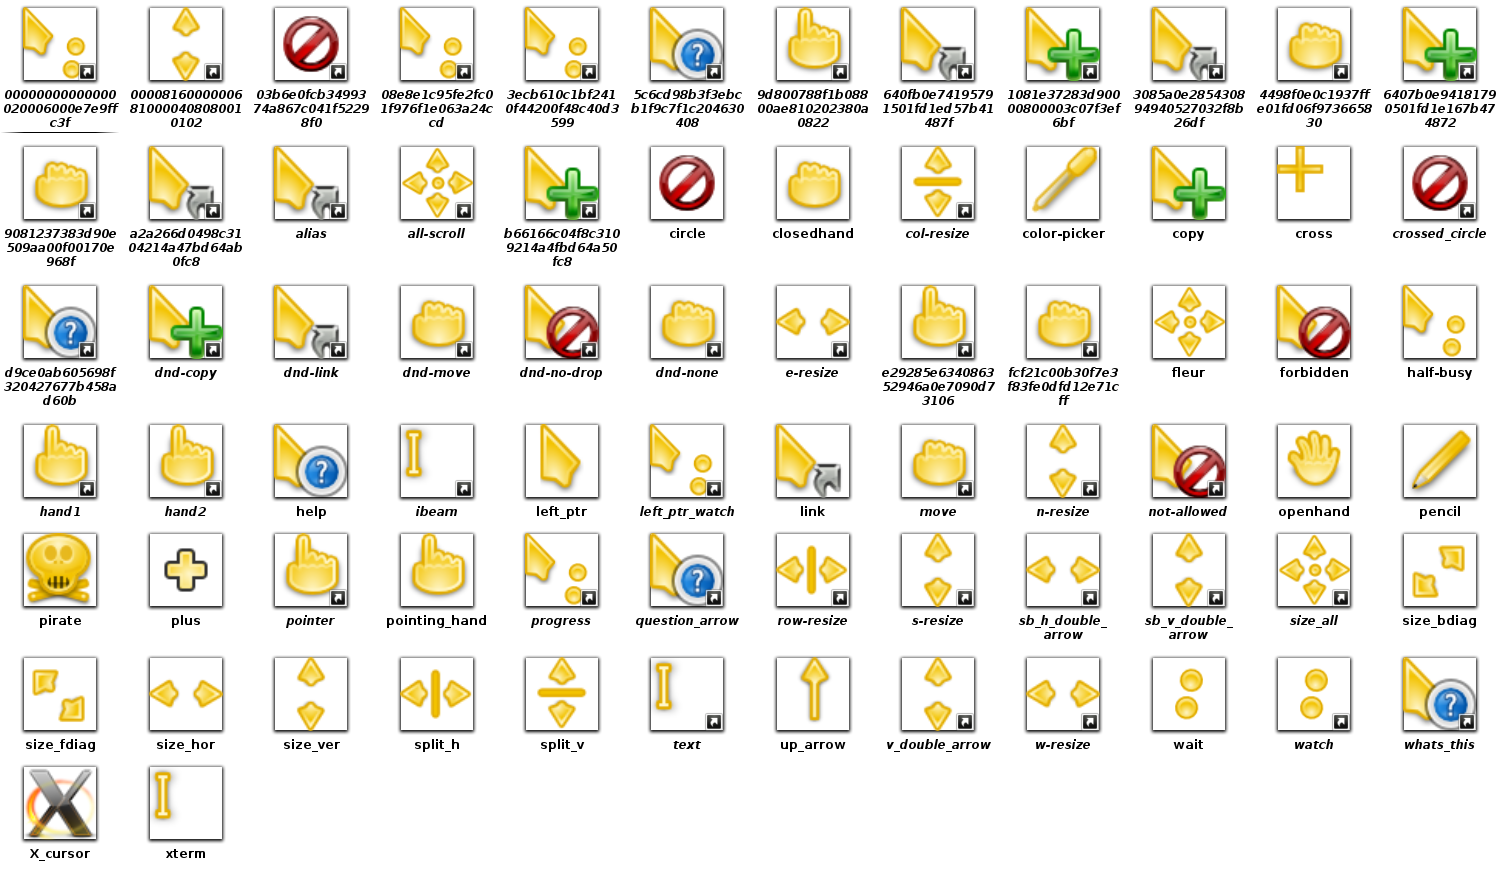
Task: Select the v_double_arrow cursor icon
Action: tap(938, 694)
